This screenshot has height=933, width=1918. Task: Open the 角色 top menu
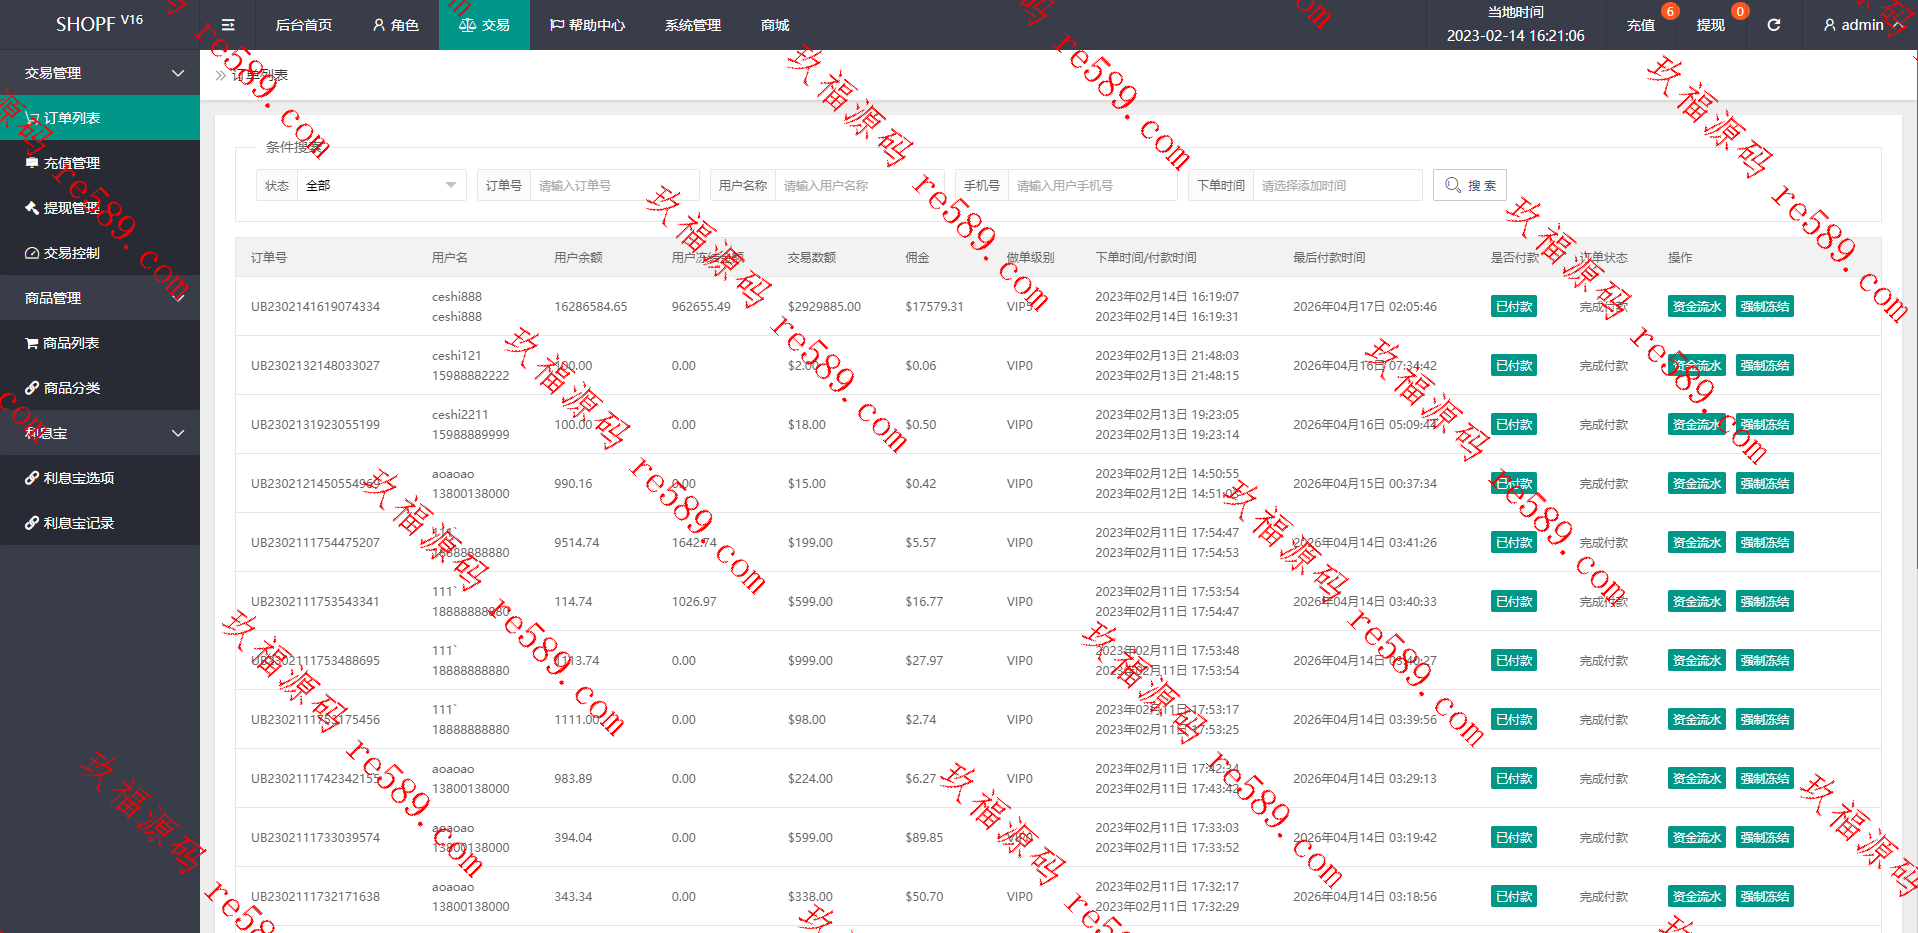click(395, 25)
